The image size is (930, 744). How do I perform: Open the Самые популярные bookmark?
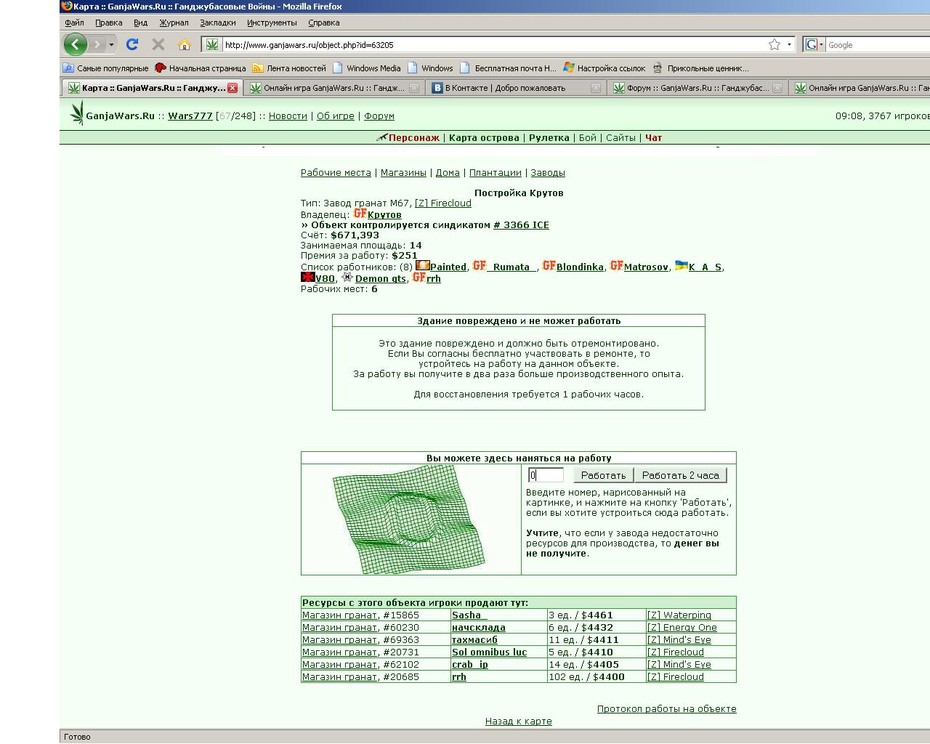(x=106, y=68)
